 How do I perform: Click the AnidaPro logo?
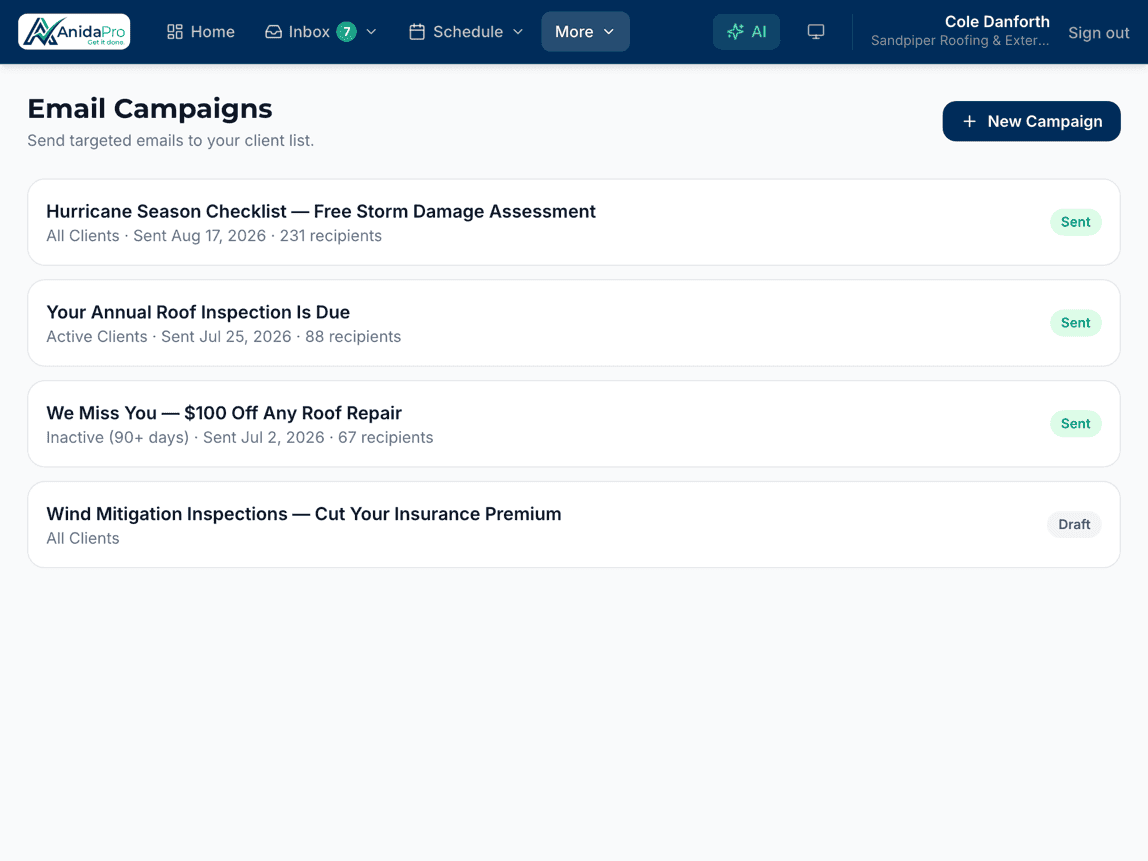click(74, 31)
